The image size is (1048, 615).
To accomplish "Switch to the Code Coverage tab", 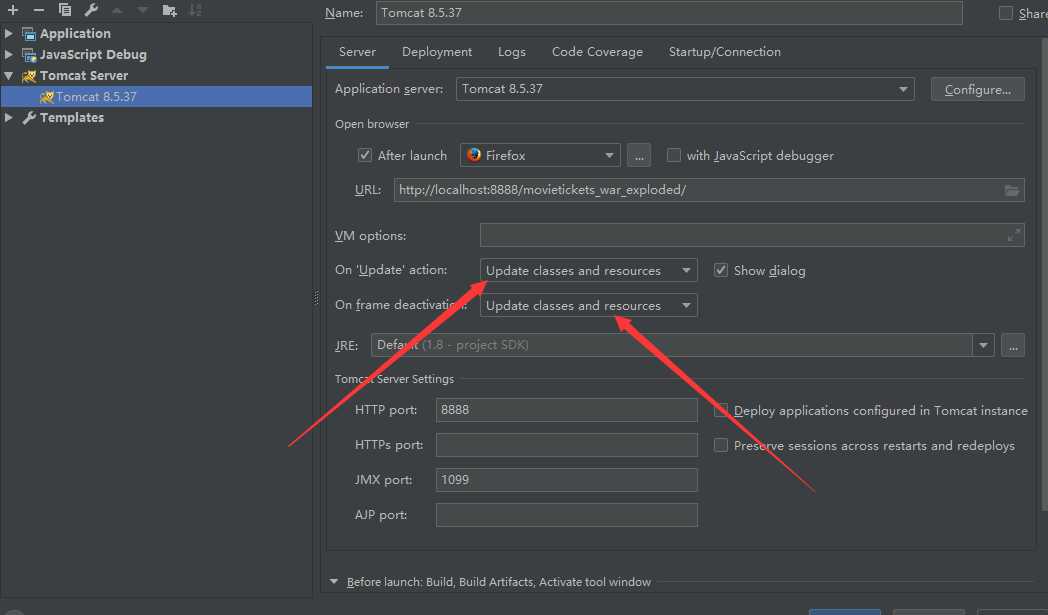I will (x=597, y=52).
